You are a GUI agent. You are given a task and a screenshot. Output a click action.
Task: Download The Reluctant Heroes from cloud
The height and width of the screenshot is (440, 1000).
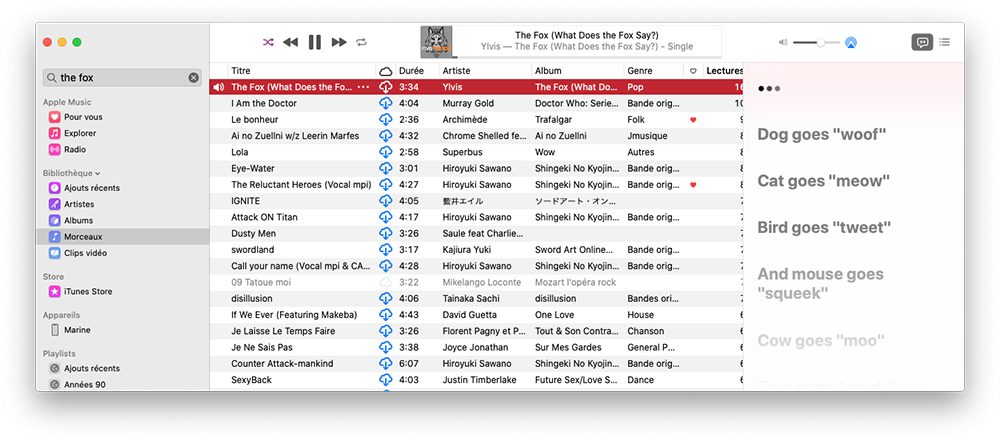point(385,184)
